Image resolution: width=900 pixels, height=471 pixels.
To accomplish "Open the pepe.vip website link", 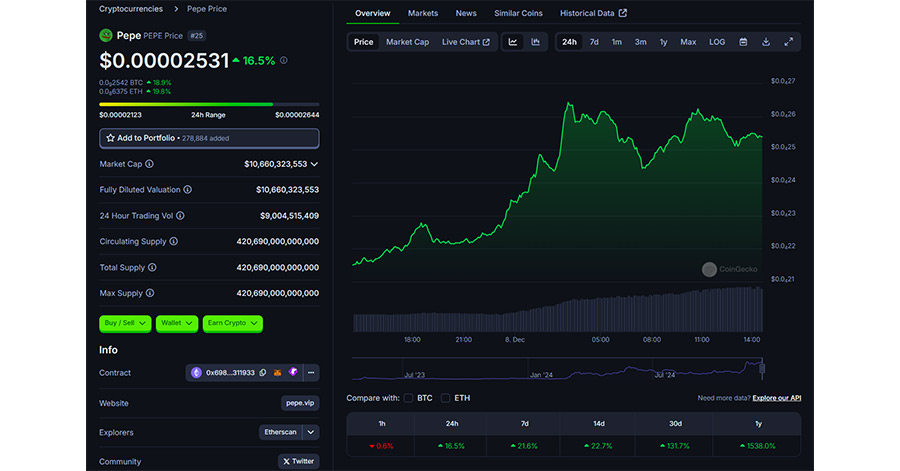I will [300, 403].
